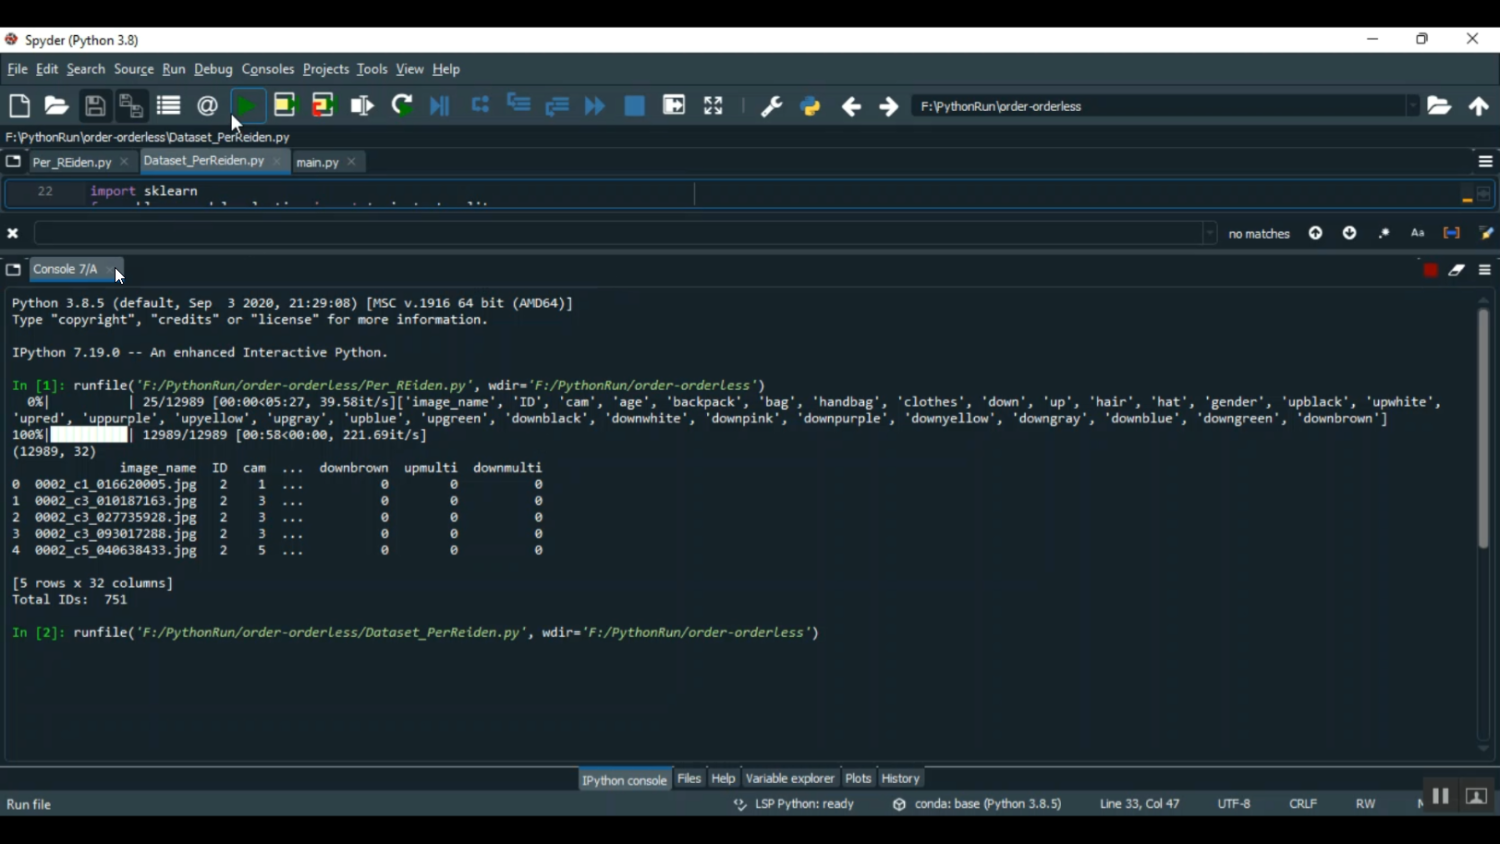Open the Preferences wrench icon

(x=771, y=106)
